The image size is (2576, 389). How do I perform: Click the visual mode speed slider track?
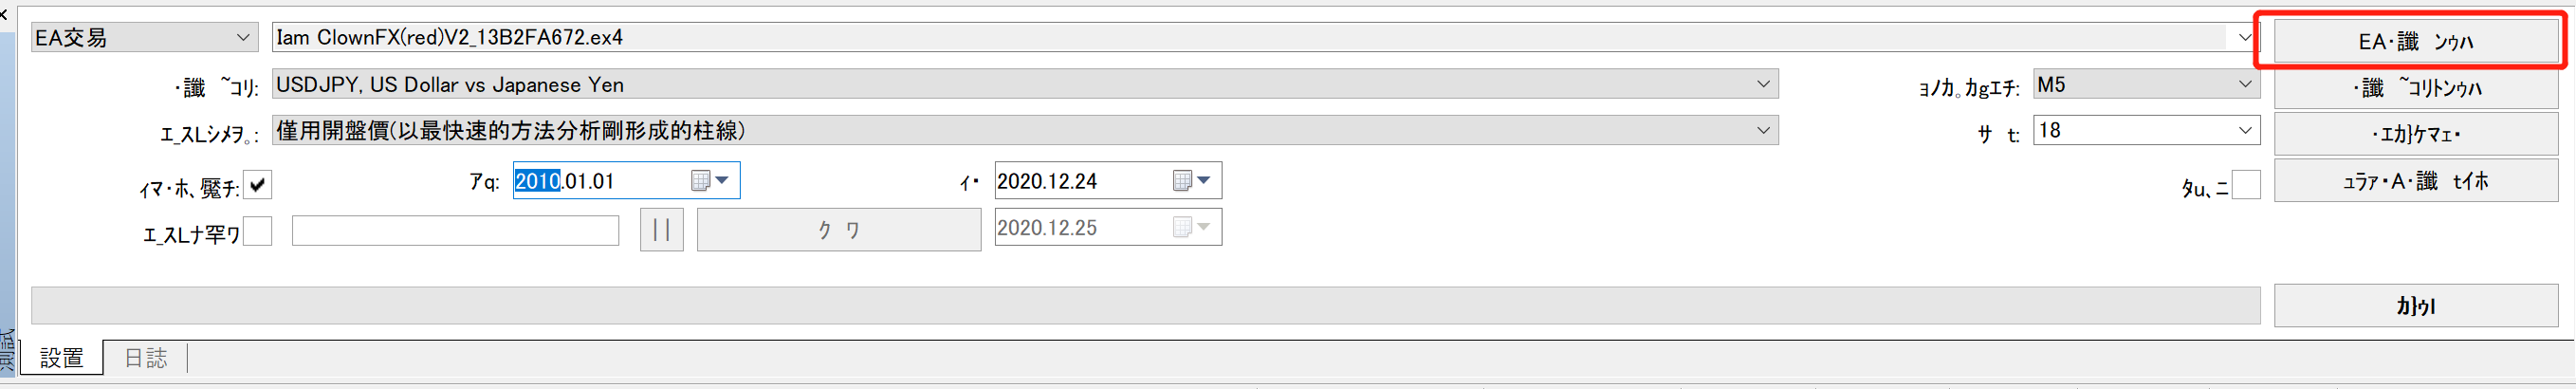click(456, 231)
